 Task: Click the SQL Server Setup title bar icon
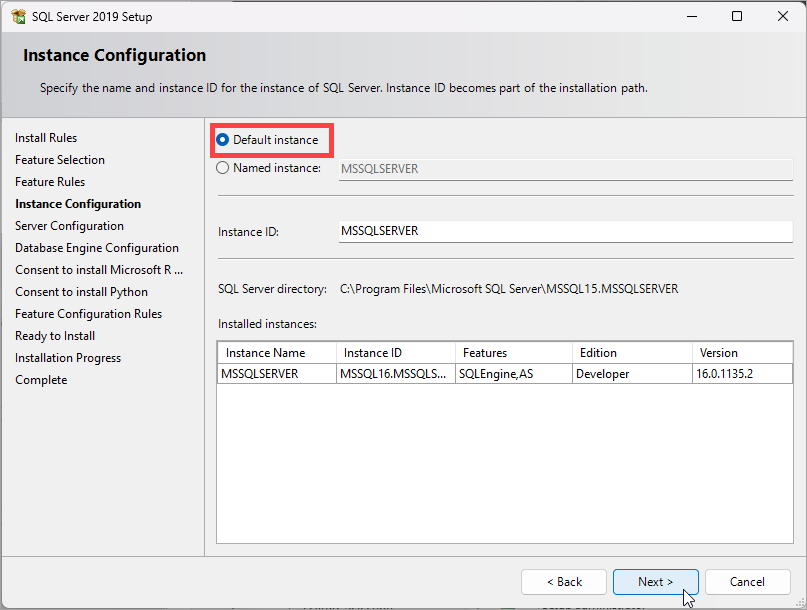coord(19,16)
